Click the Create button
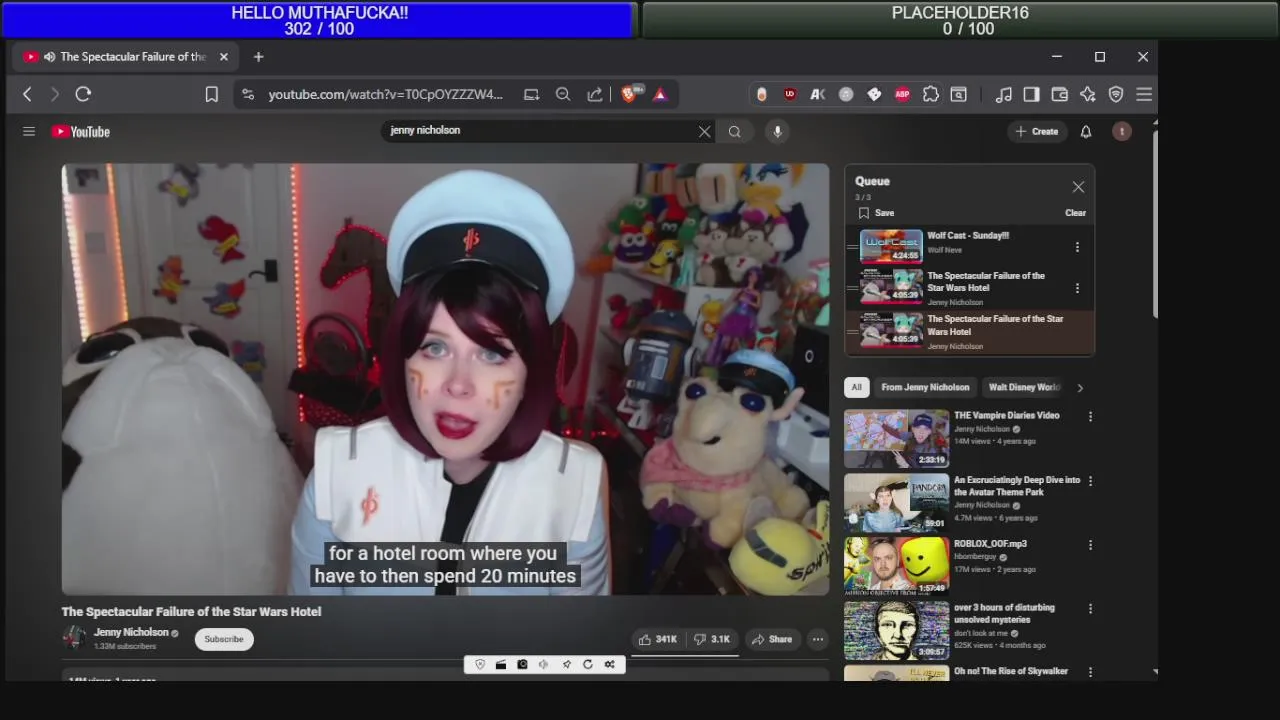The height and width of the screenshot is (720, 1280). pos(1036,131)
